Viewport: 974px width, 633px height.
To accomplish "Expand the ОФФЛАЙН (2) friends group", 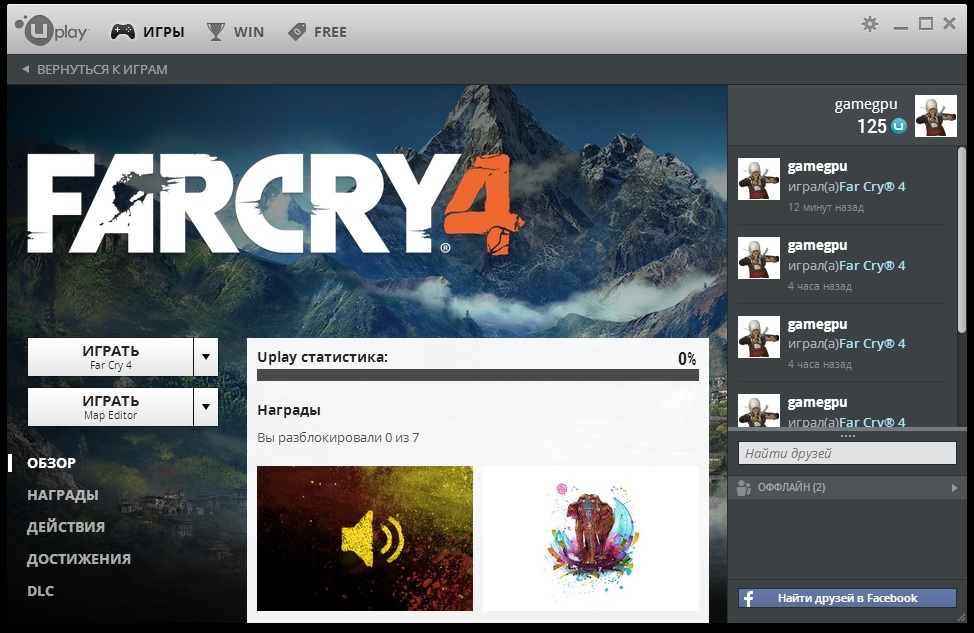I will [955, 488].
